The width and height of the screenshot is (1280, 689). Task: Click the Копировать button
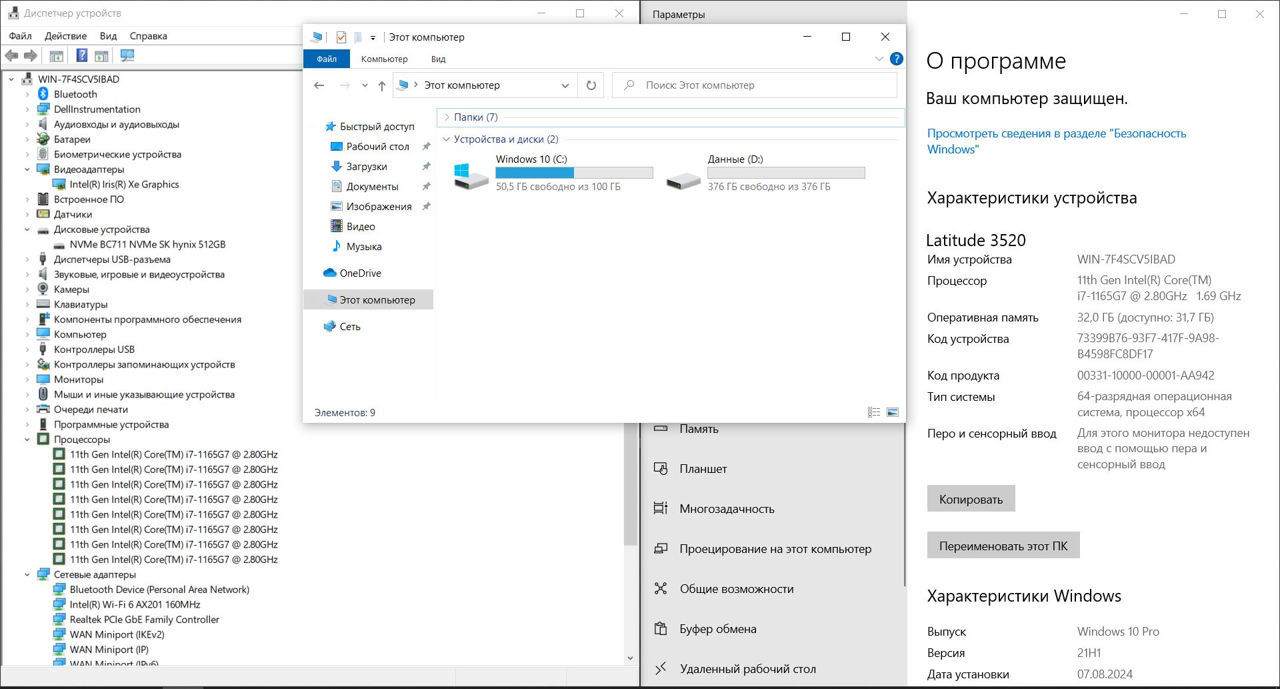pyautogui.click(x=970, y=499)
